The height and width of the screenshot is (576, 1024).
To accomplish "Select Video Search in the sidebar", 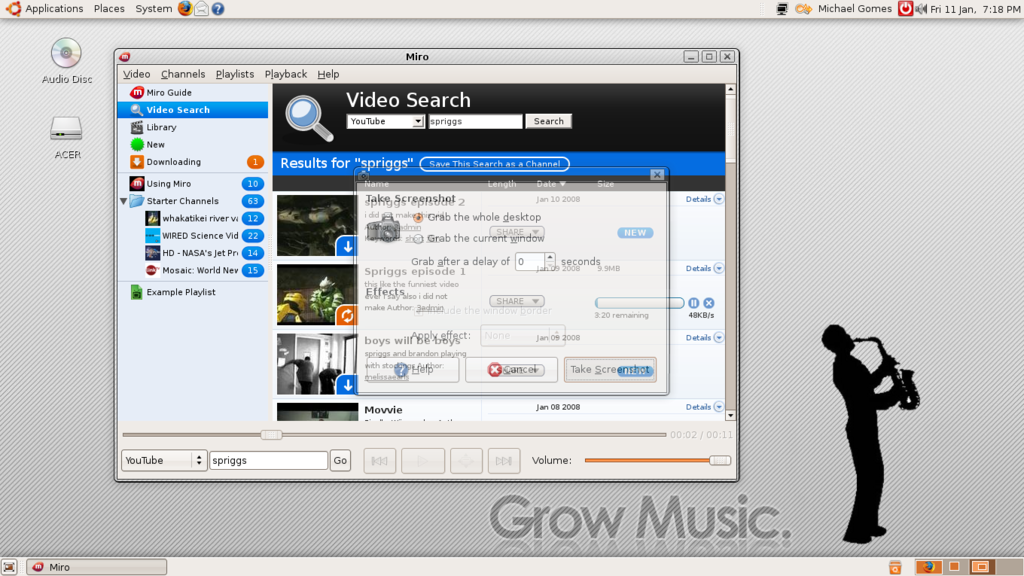I will (193, 110).
